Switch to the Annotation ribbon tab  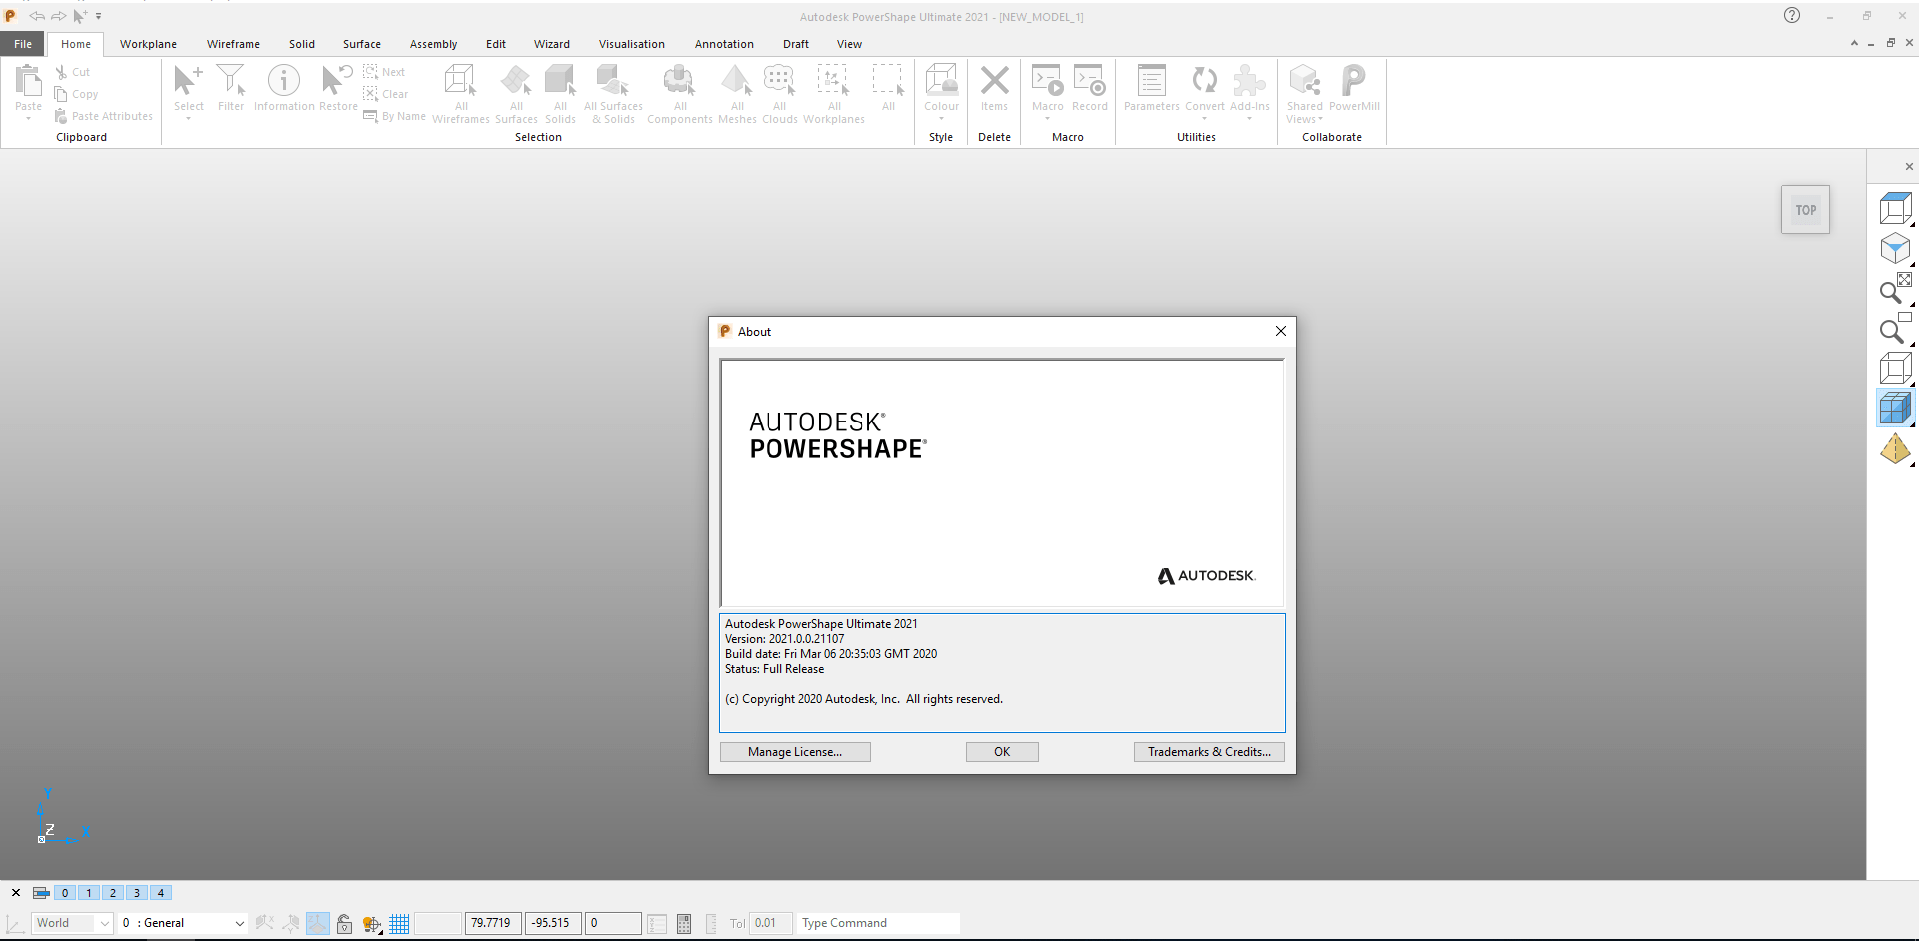[x=724, y=44]
